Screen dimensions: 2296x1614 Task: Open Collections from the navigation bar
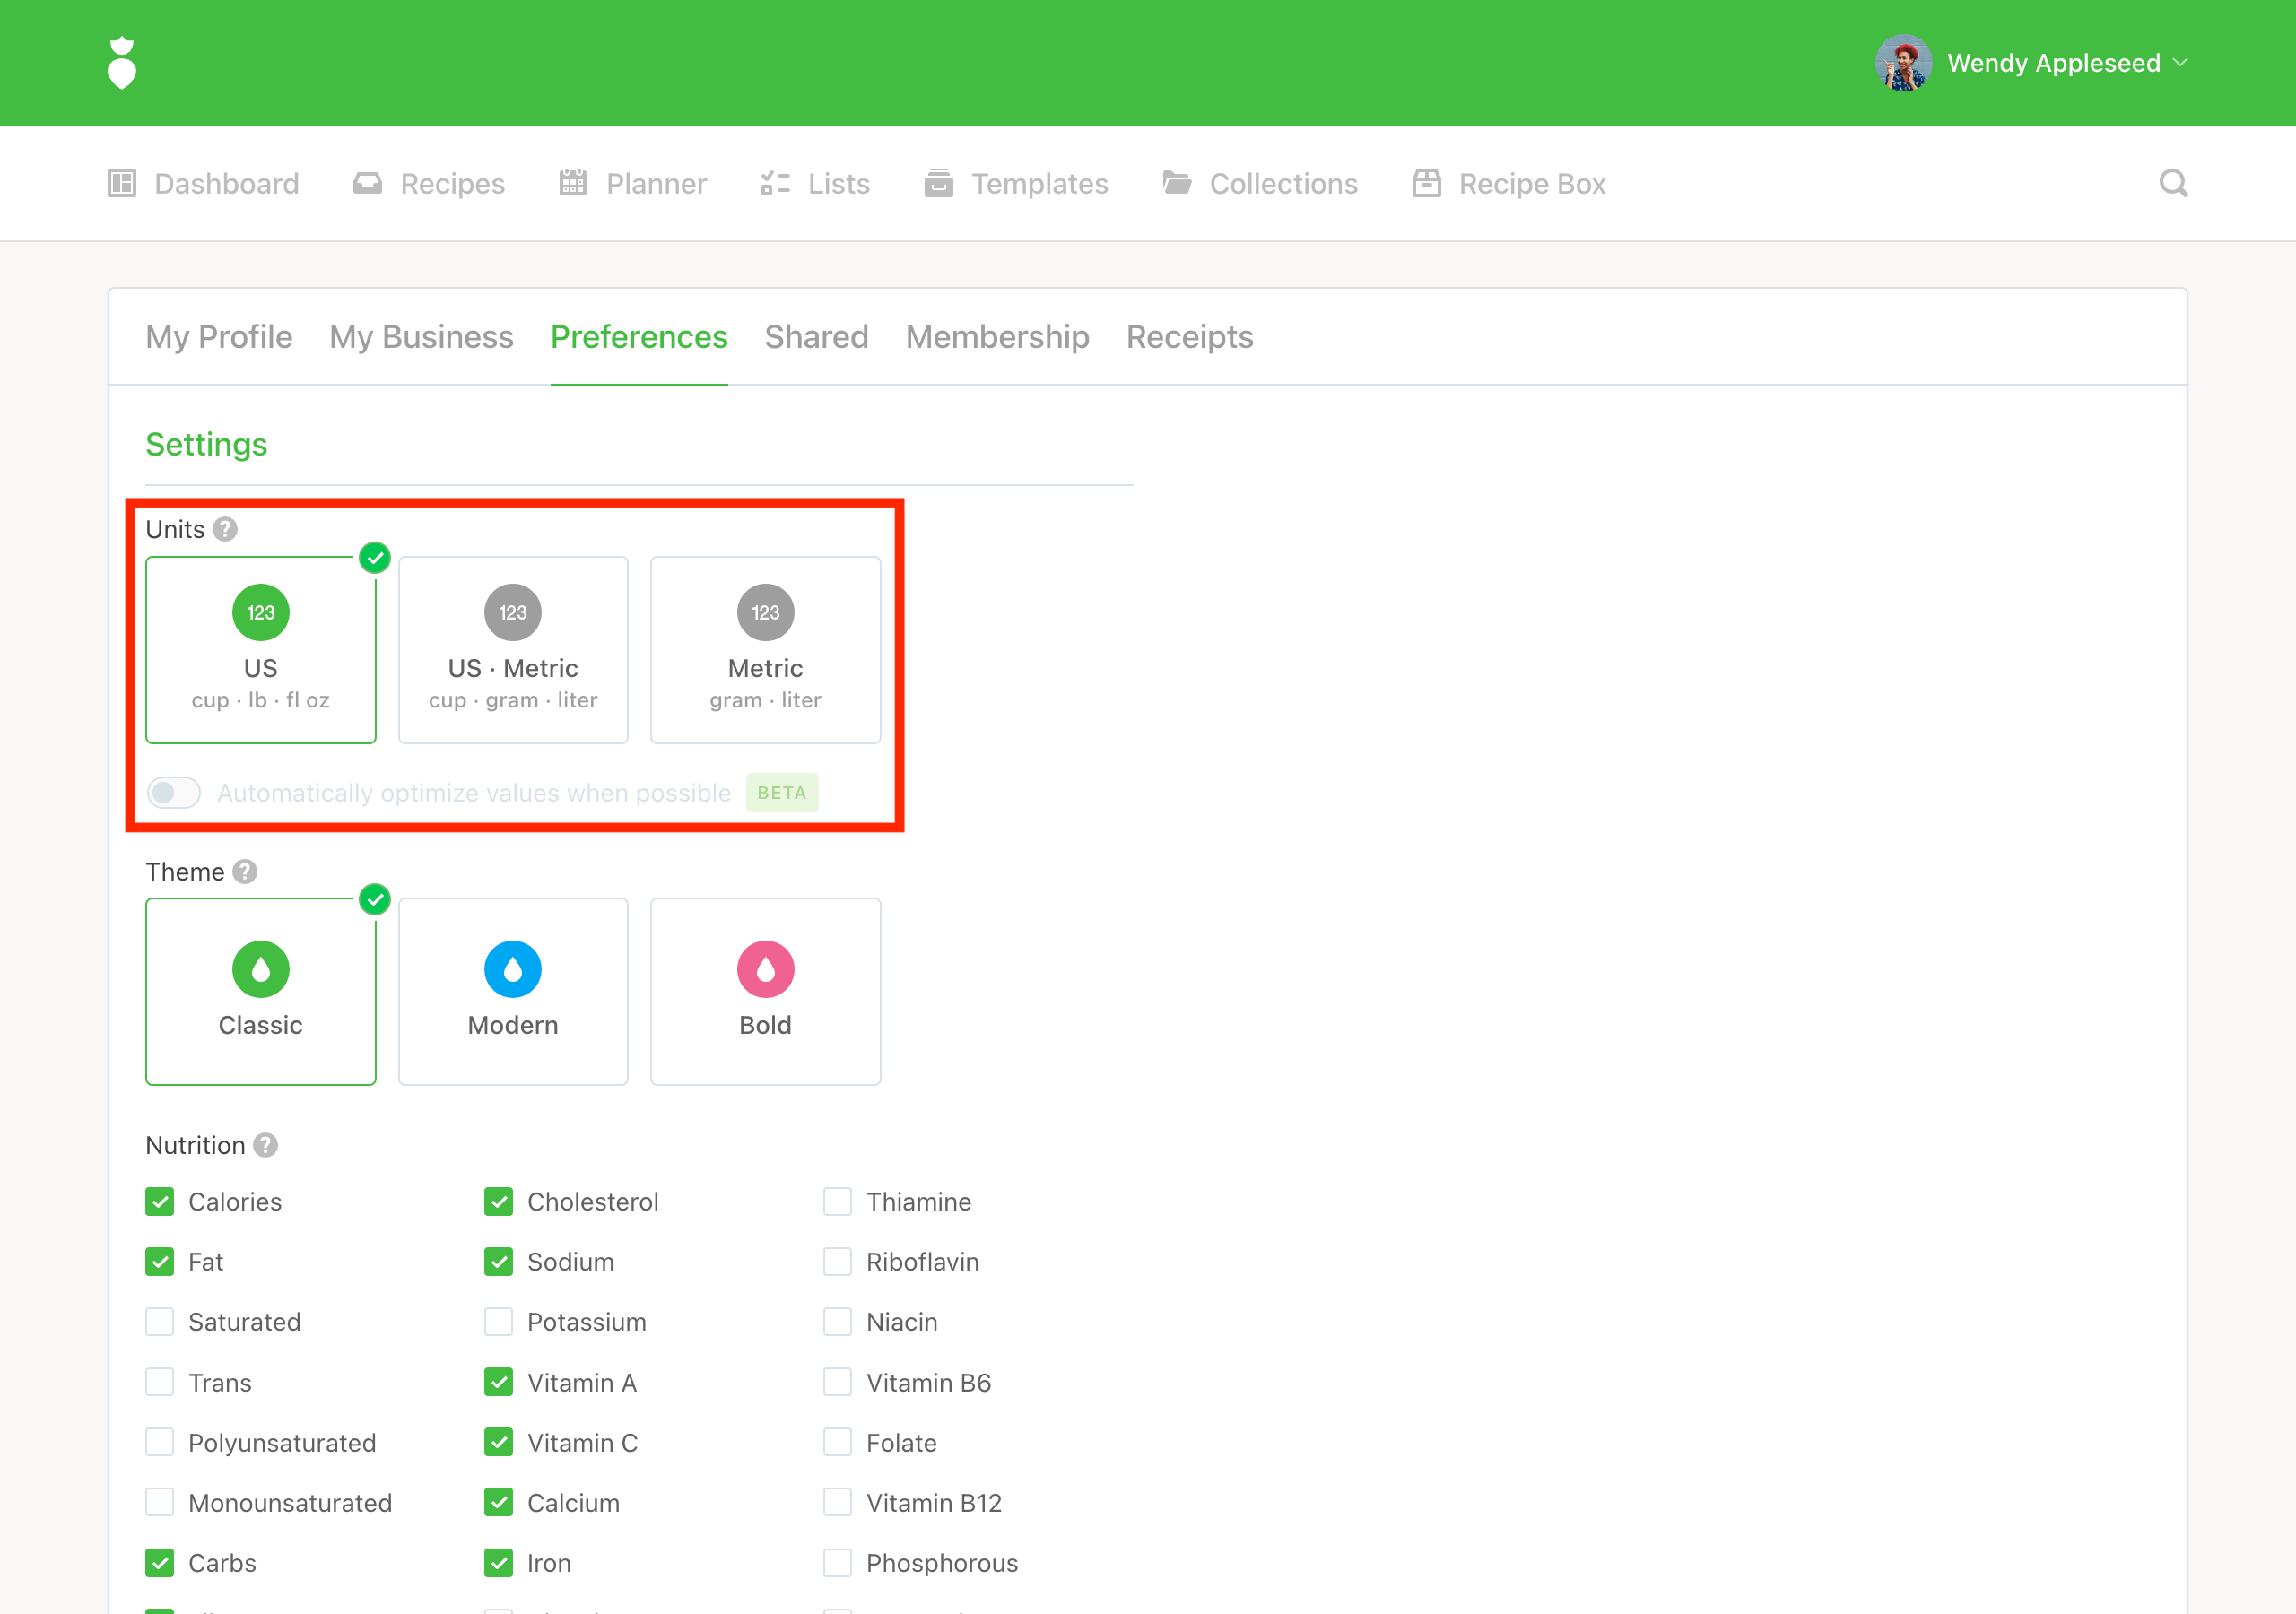coord(1260,183)
